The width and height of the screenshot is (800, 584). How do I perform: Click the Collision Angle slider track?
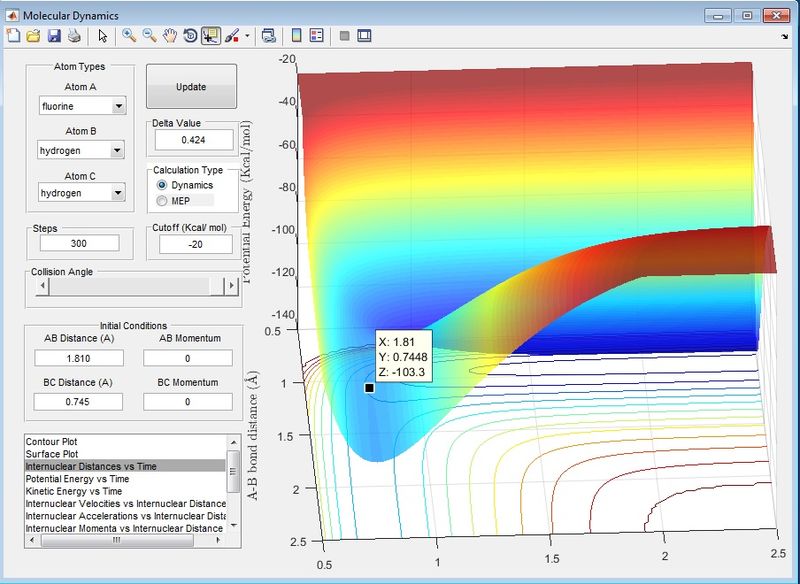pyautogui.click(x=130, y=286)
